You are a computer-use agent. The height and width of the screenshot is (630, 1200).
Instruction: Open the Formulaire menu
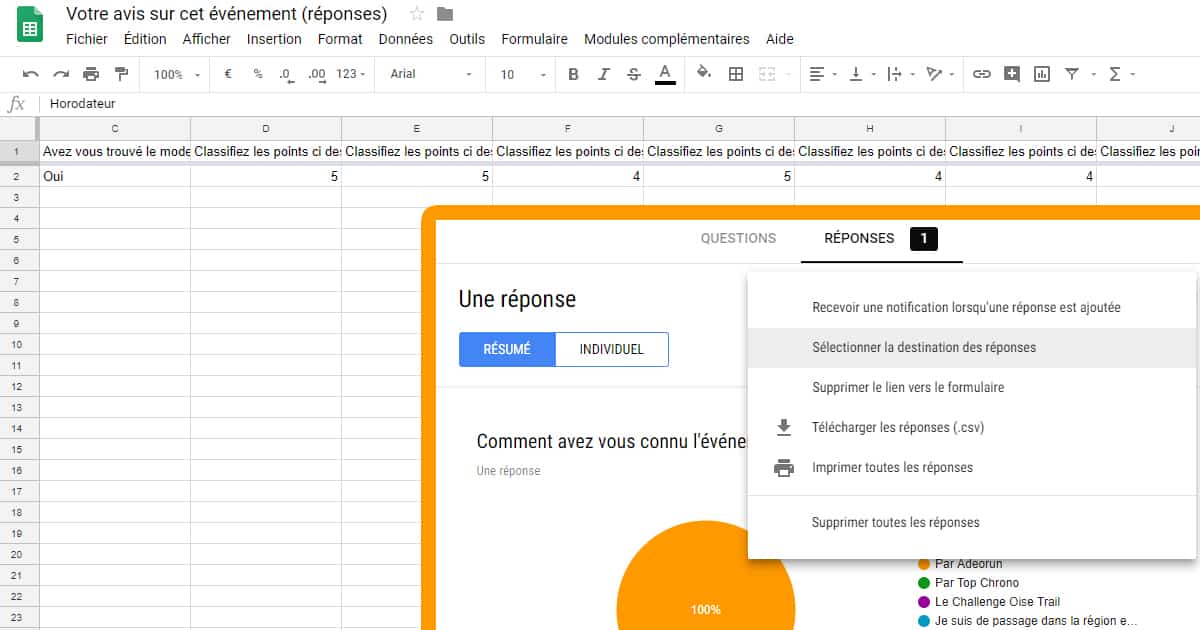534,39
